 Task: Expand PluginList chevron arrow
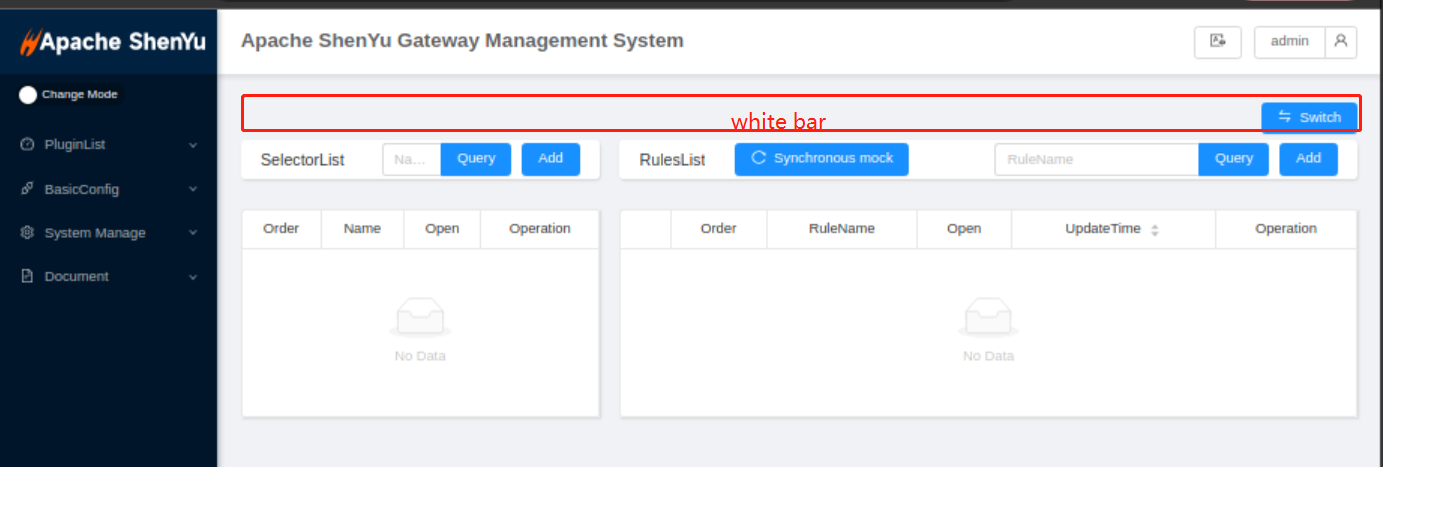pyautogui.click(x=193, y=145)
